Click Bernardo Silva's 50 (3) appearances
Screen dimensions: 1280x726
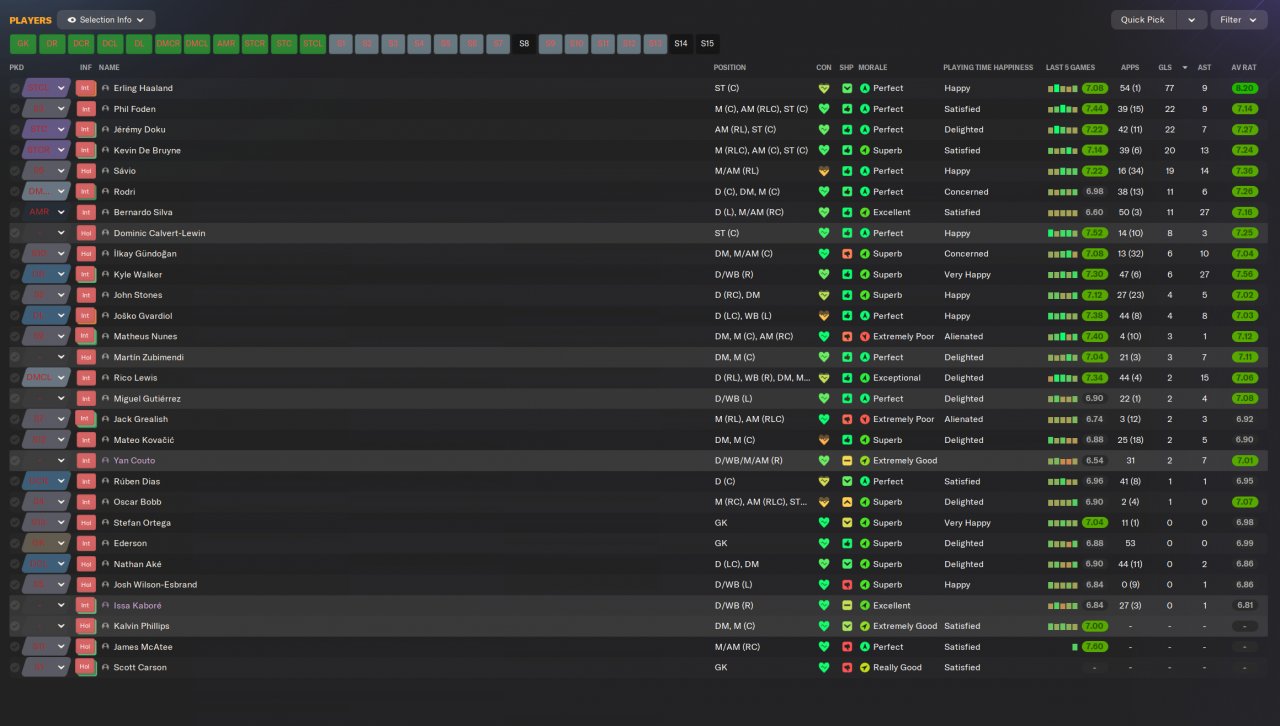tap(1130, 212)
